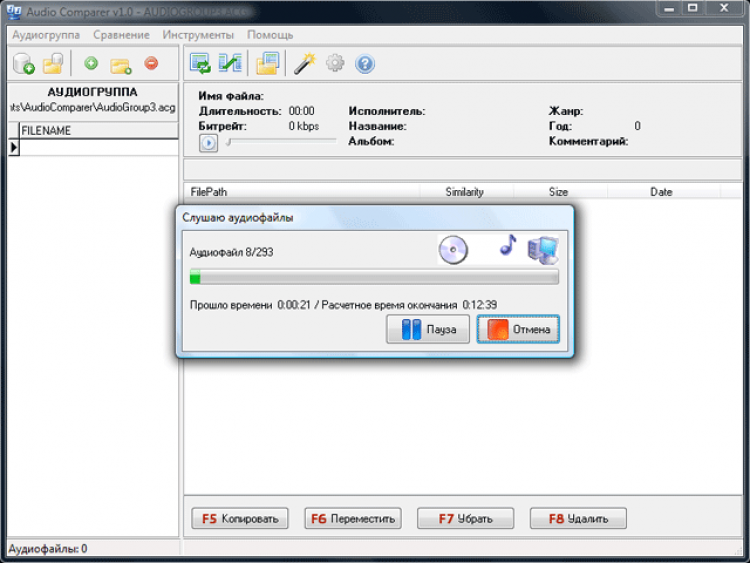Click the Аудиофайл 8/293 progress label
The height and width of the screenshot is (563, 750).
pyautogui.click(x=232, y=252)
